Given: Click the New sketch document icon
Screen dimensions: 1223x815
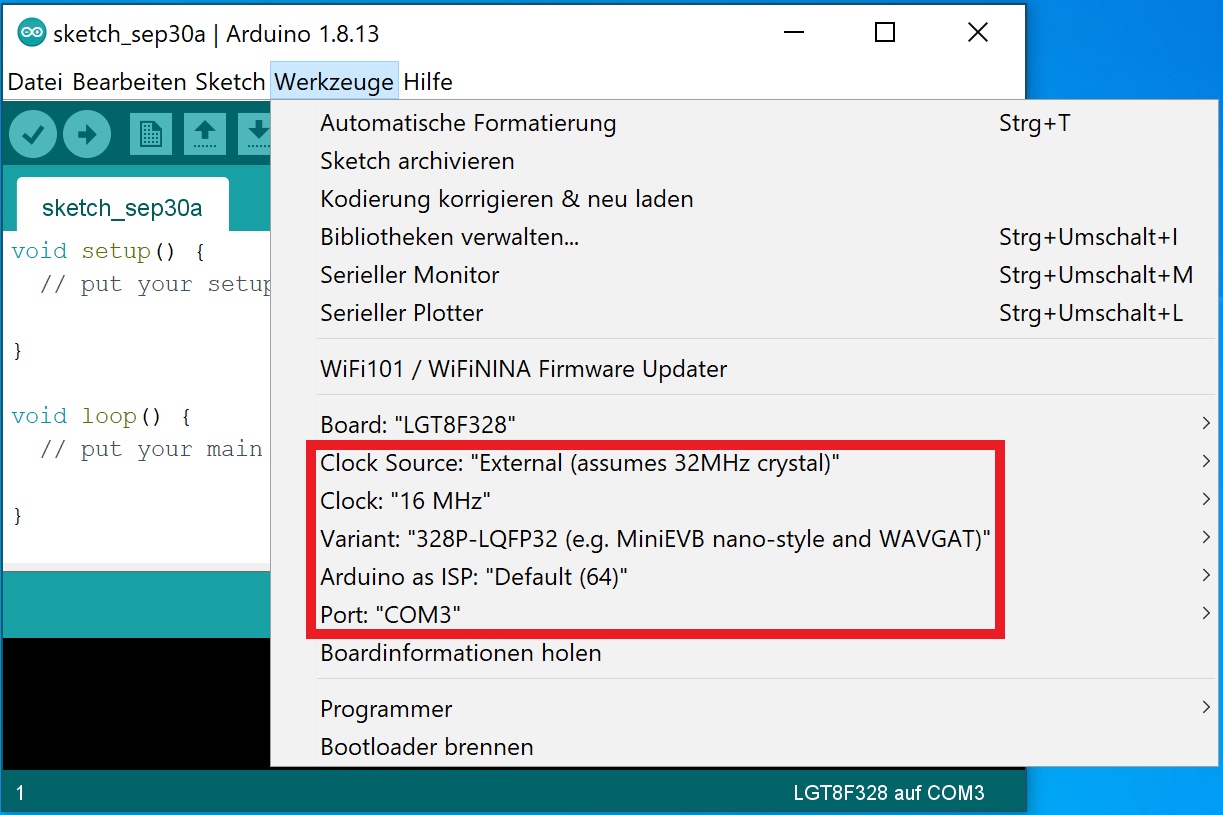Looking at the screenshot, I should pos(150,134).
